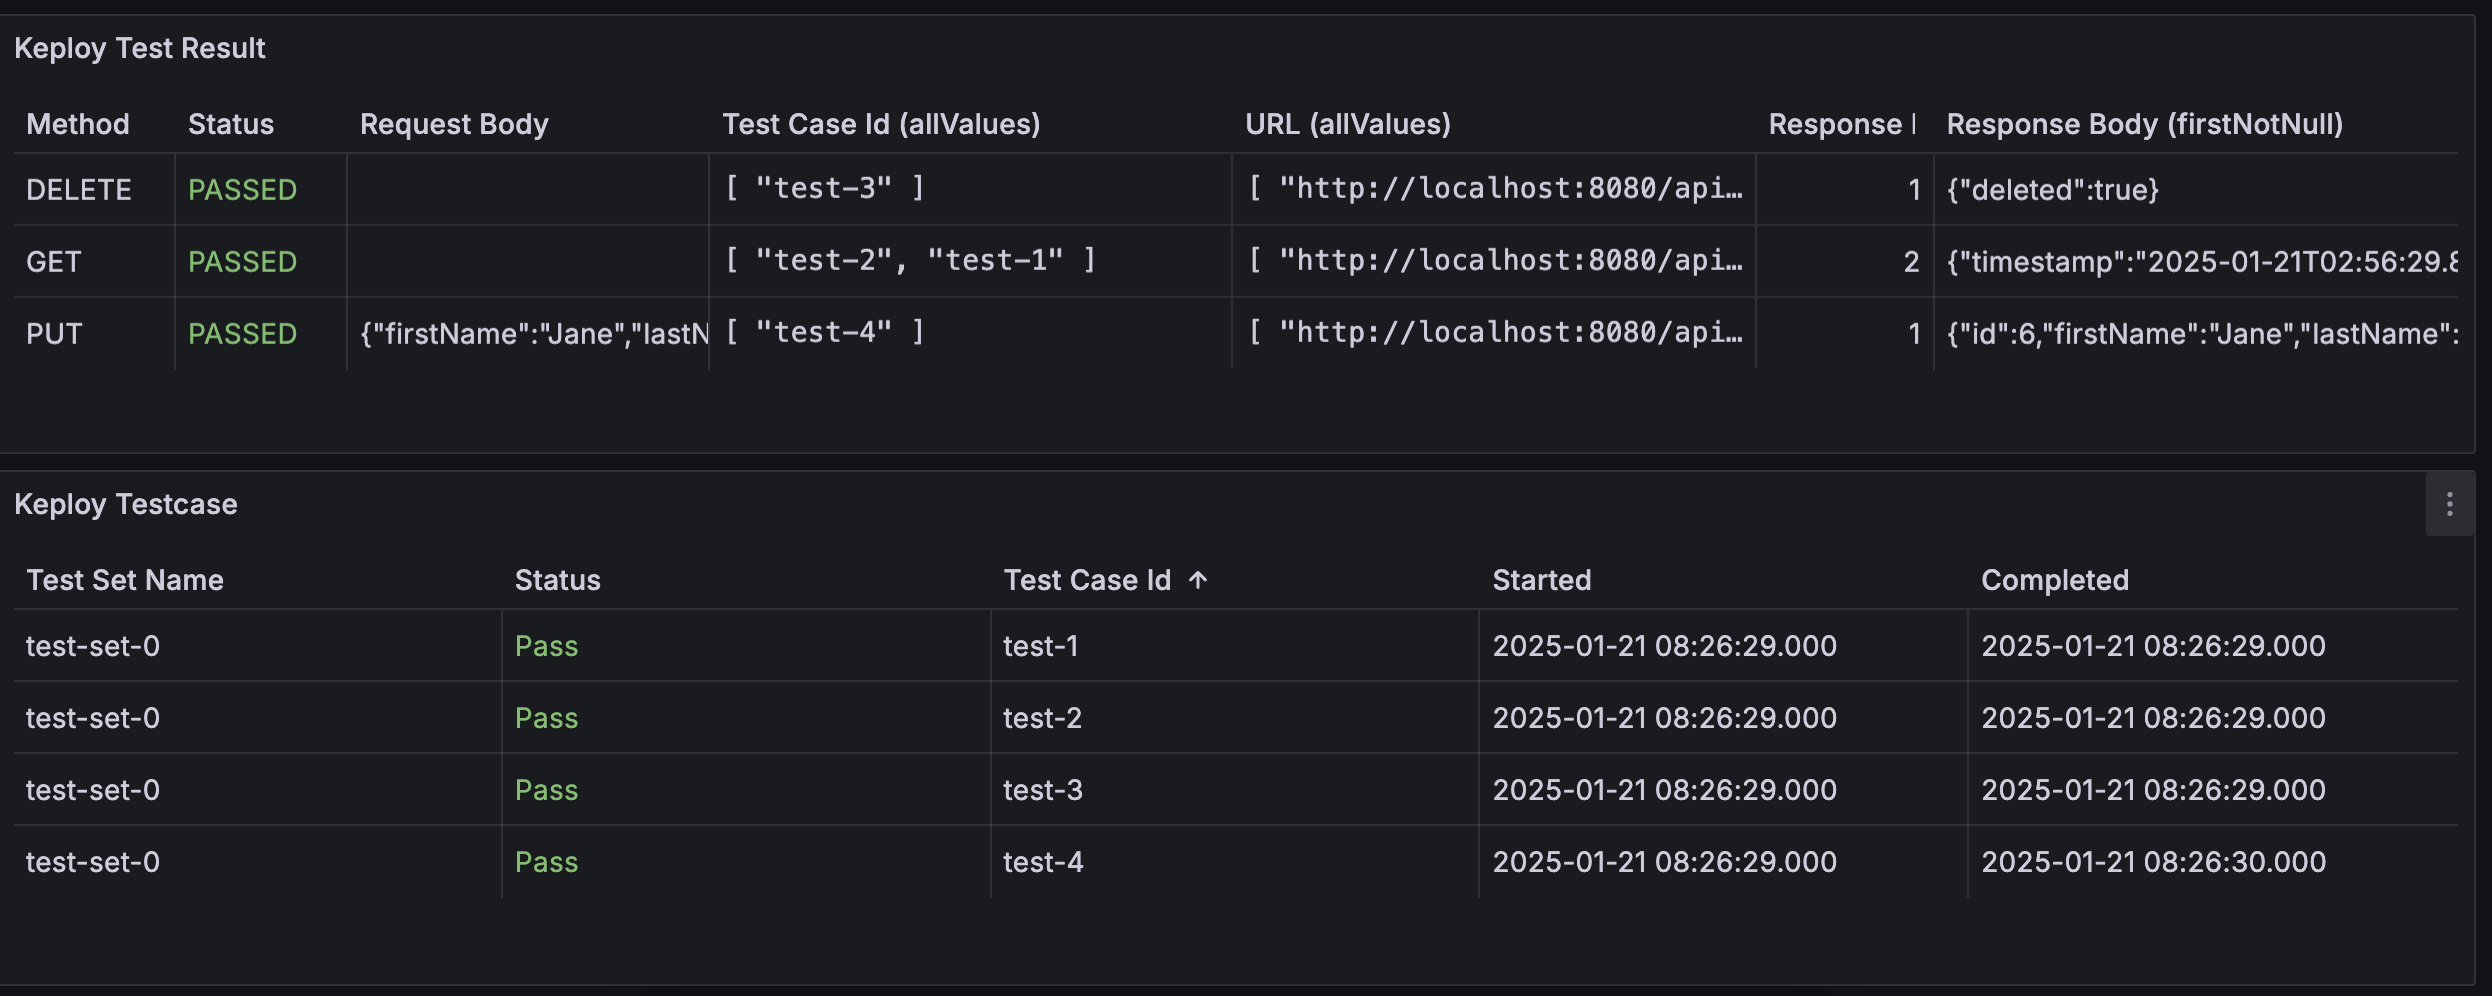Viewport: 2492px width, 996px height.
Task: Click the {"deleted":true} response body
Action: (2053, 190)
